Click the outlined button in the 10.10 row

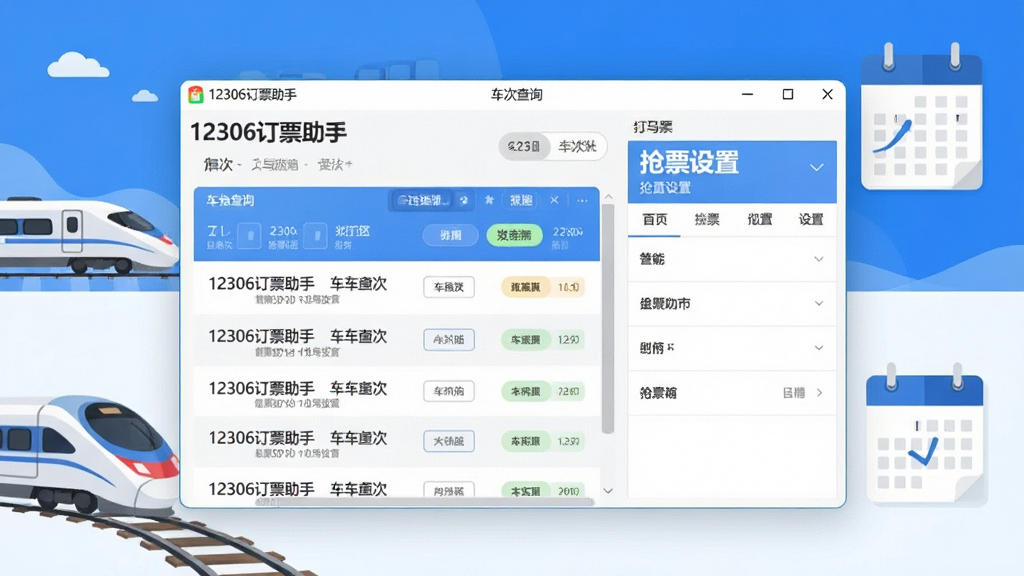coord(449,287)
